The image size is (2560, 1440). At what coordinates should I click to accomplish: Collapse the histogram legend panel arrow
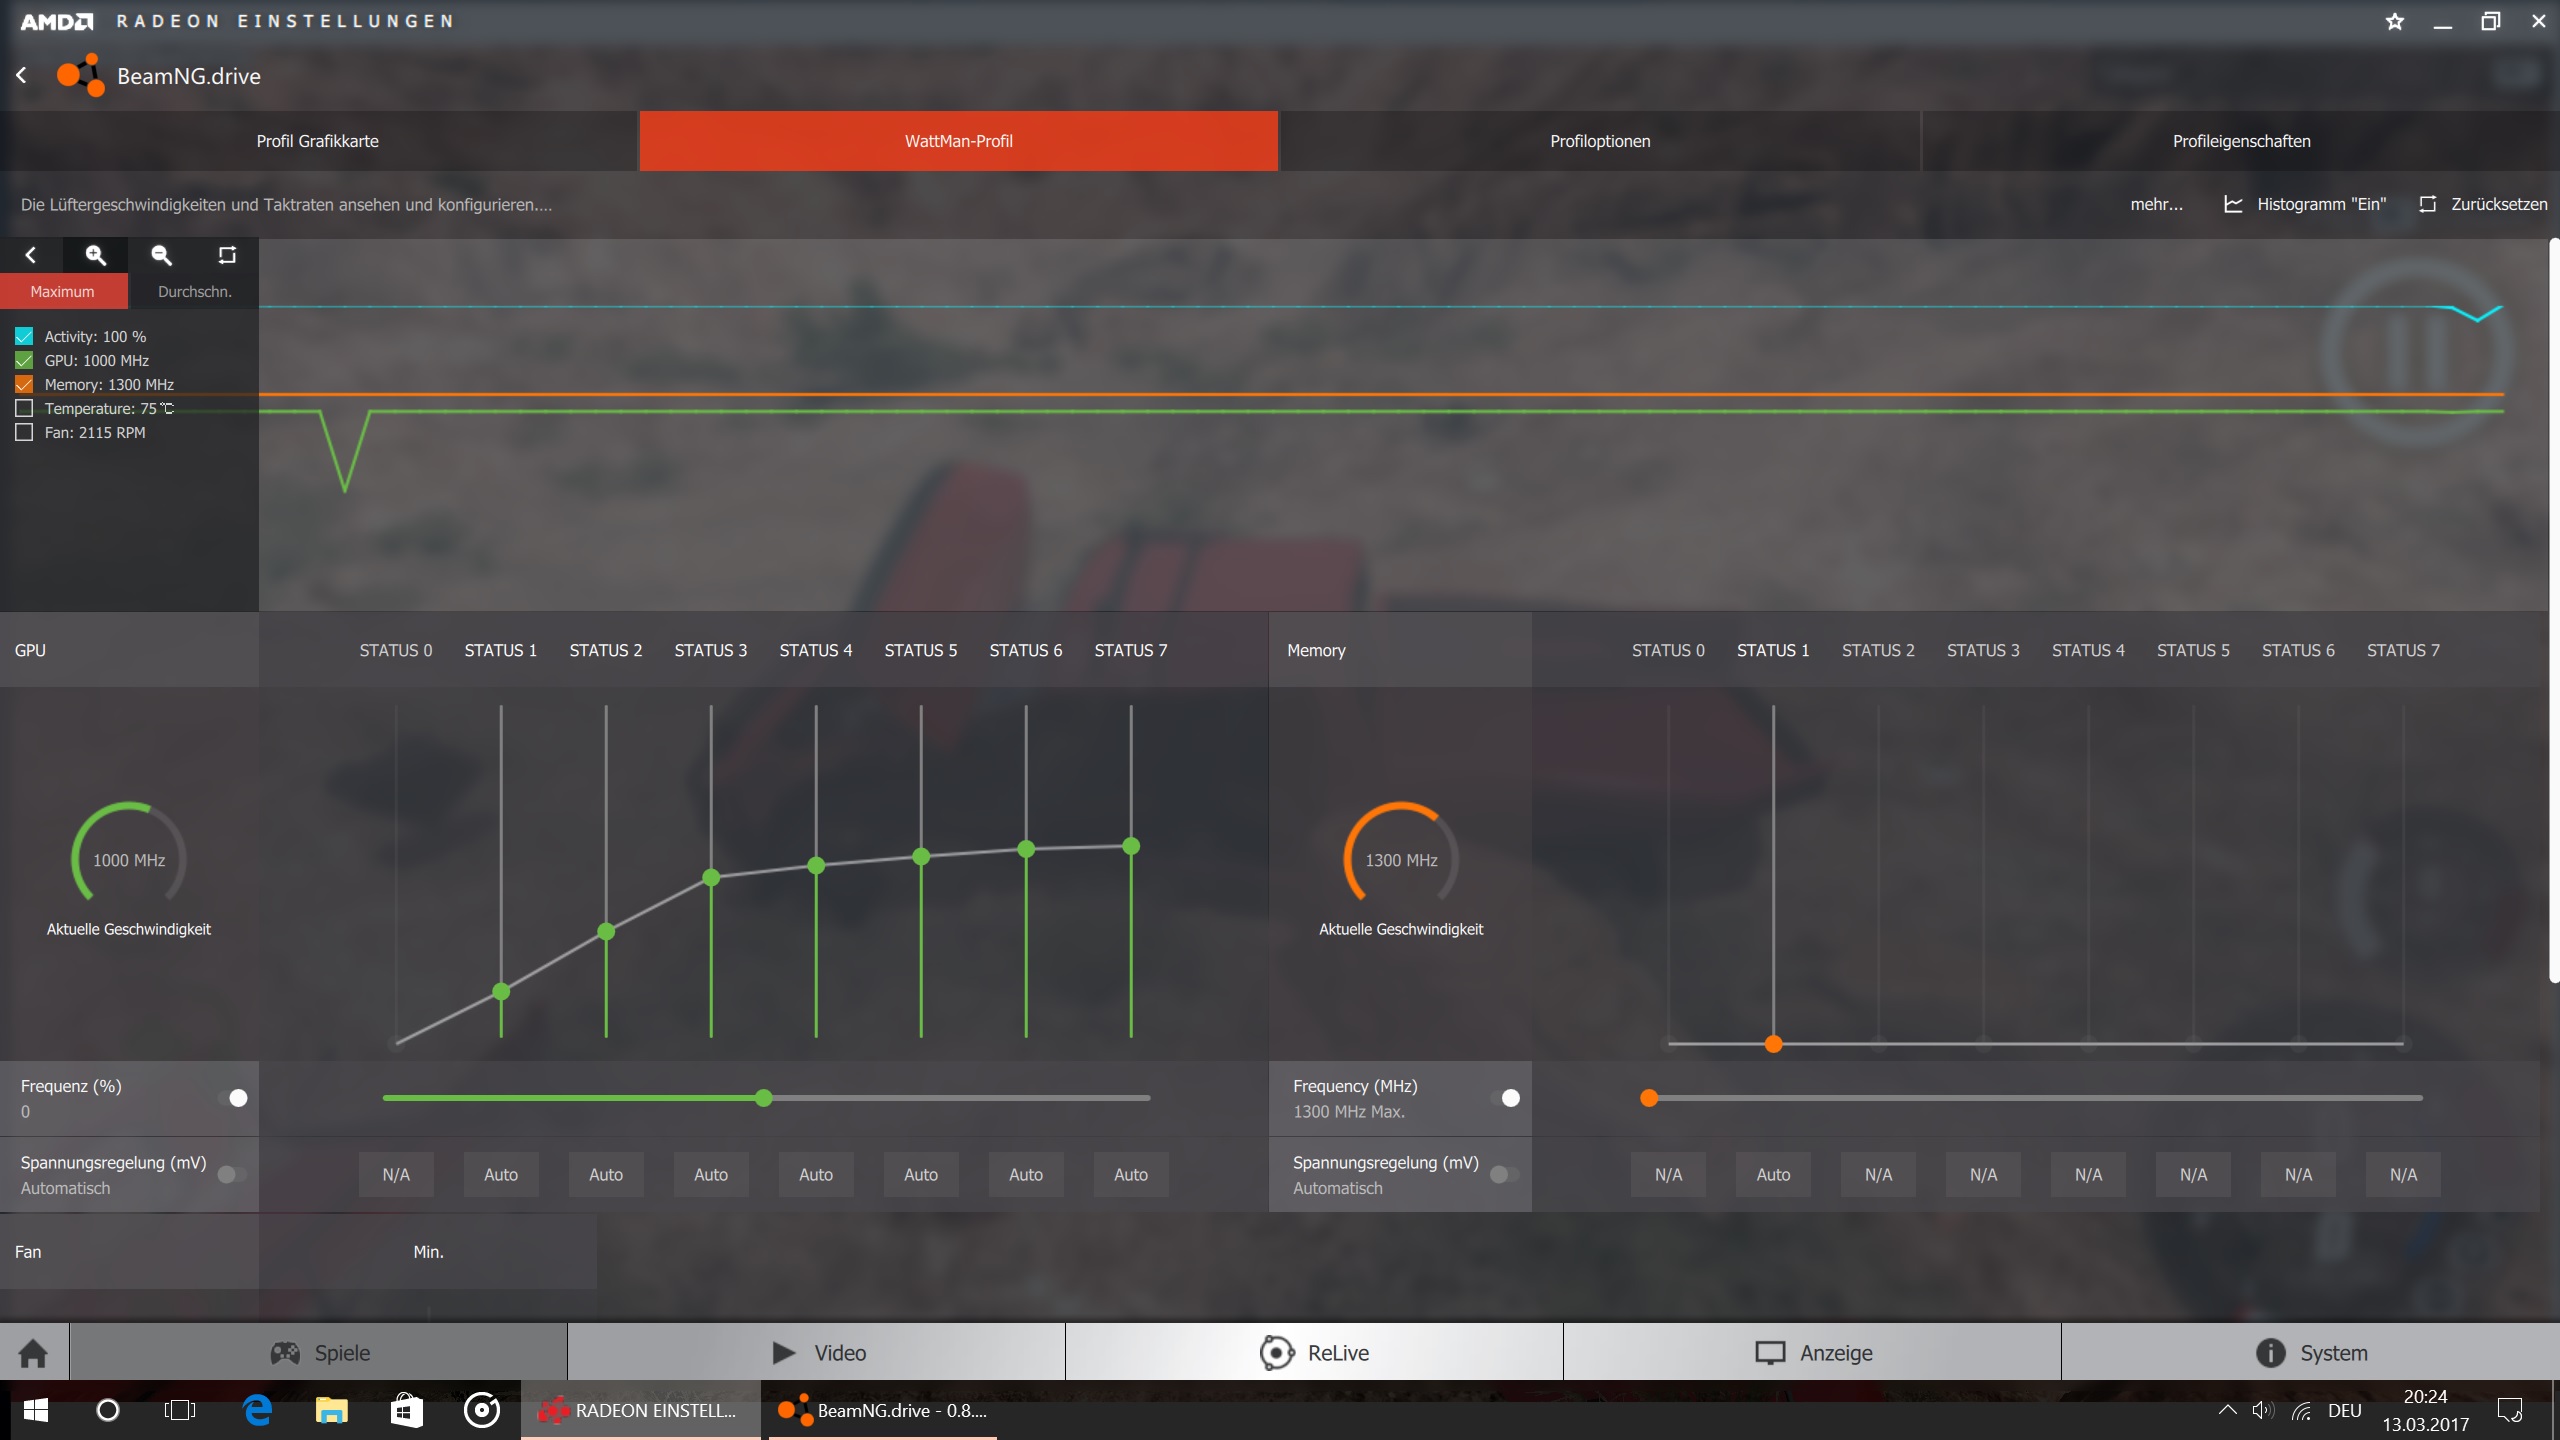31,255
